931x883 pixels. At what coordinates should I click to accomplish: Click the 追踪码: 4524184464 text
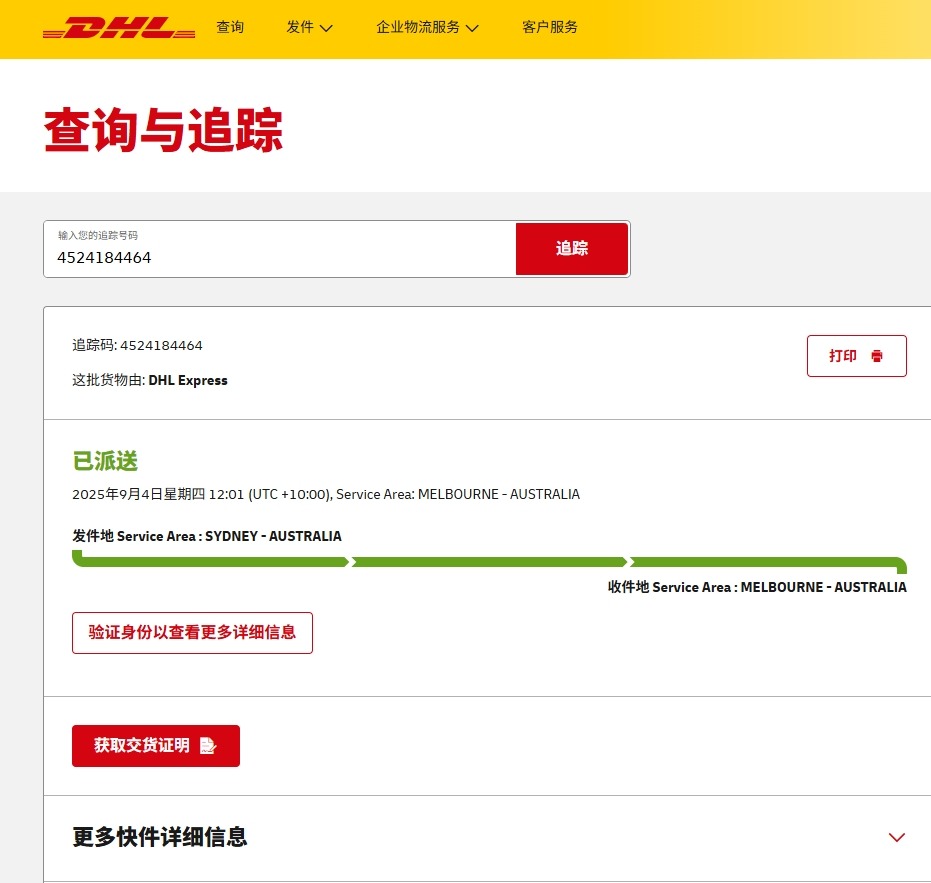tap(137, 346)
